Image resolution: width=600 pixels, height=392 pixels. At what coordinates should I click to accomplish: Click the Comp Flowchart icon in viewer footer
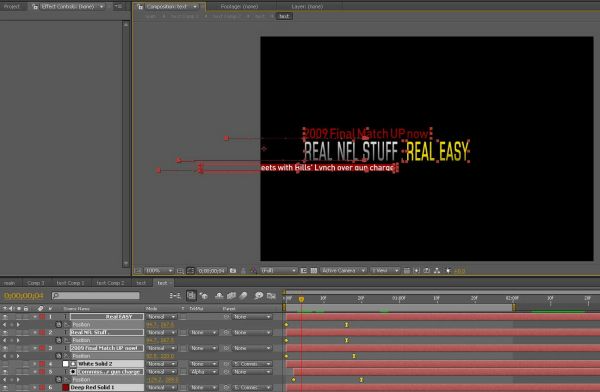click(437, 271)
